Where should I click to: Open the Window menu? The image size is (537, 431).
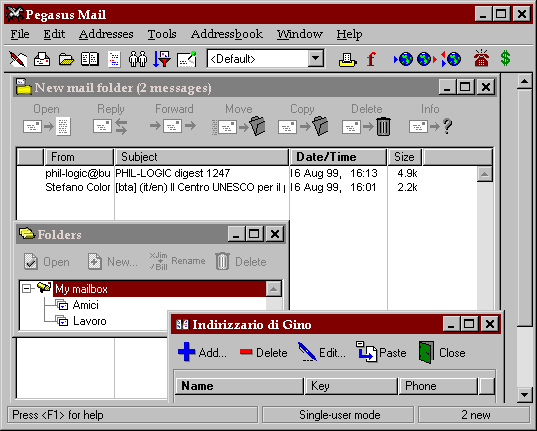click(300, 34)
